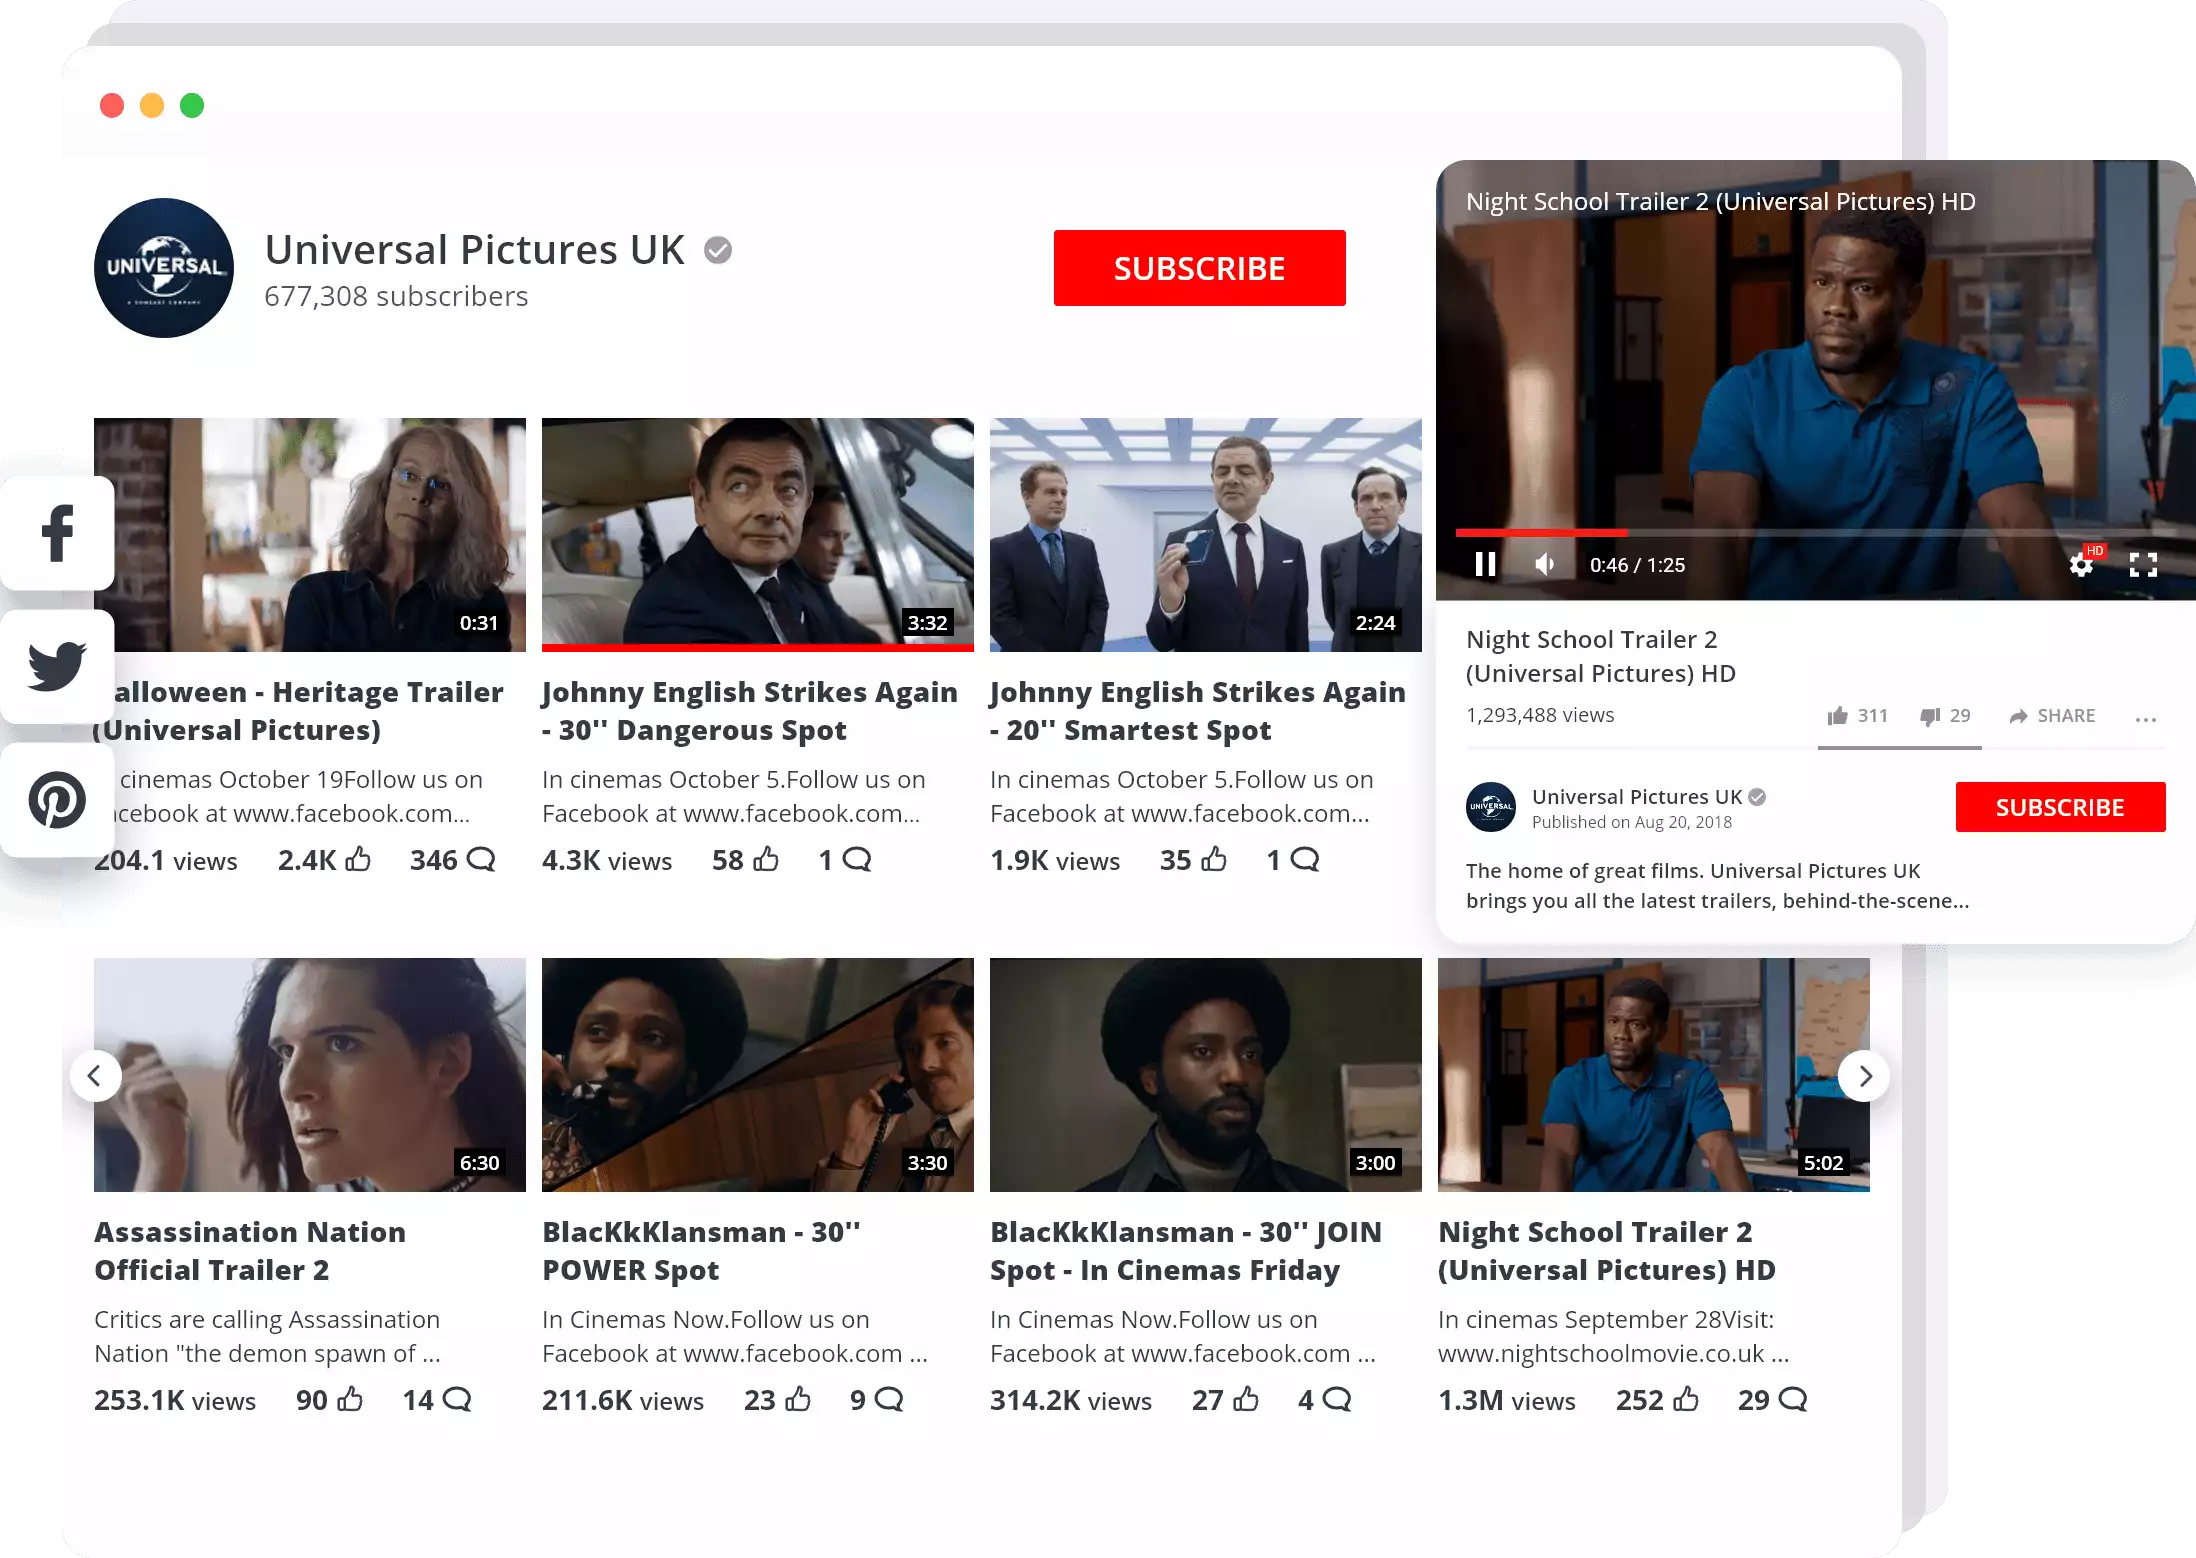
Task: View comments on Night School Trailer 2
Action: click(1793, 1400)
